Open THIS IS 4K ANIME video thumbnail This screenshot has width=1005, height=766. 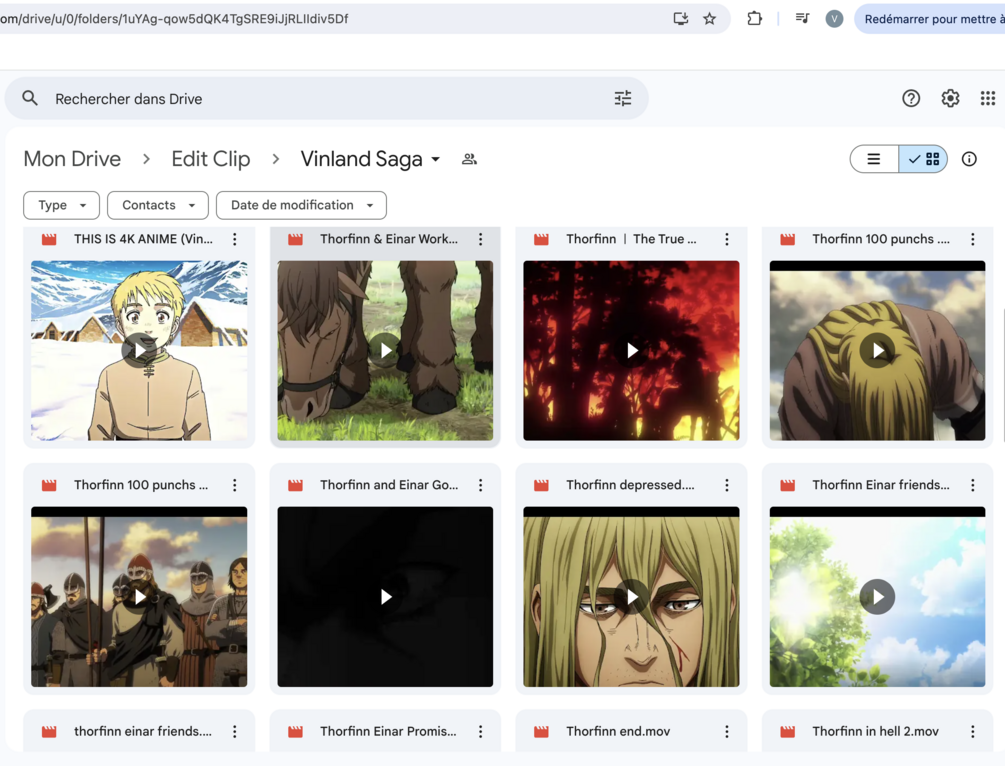139,350
